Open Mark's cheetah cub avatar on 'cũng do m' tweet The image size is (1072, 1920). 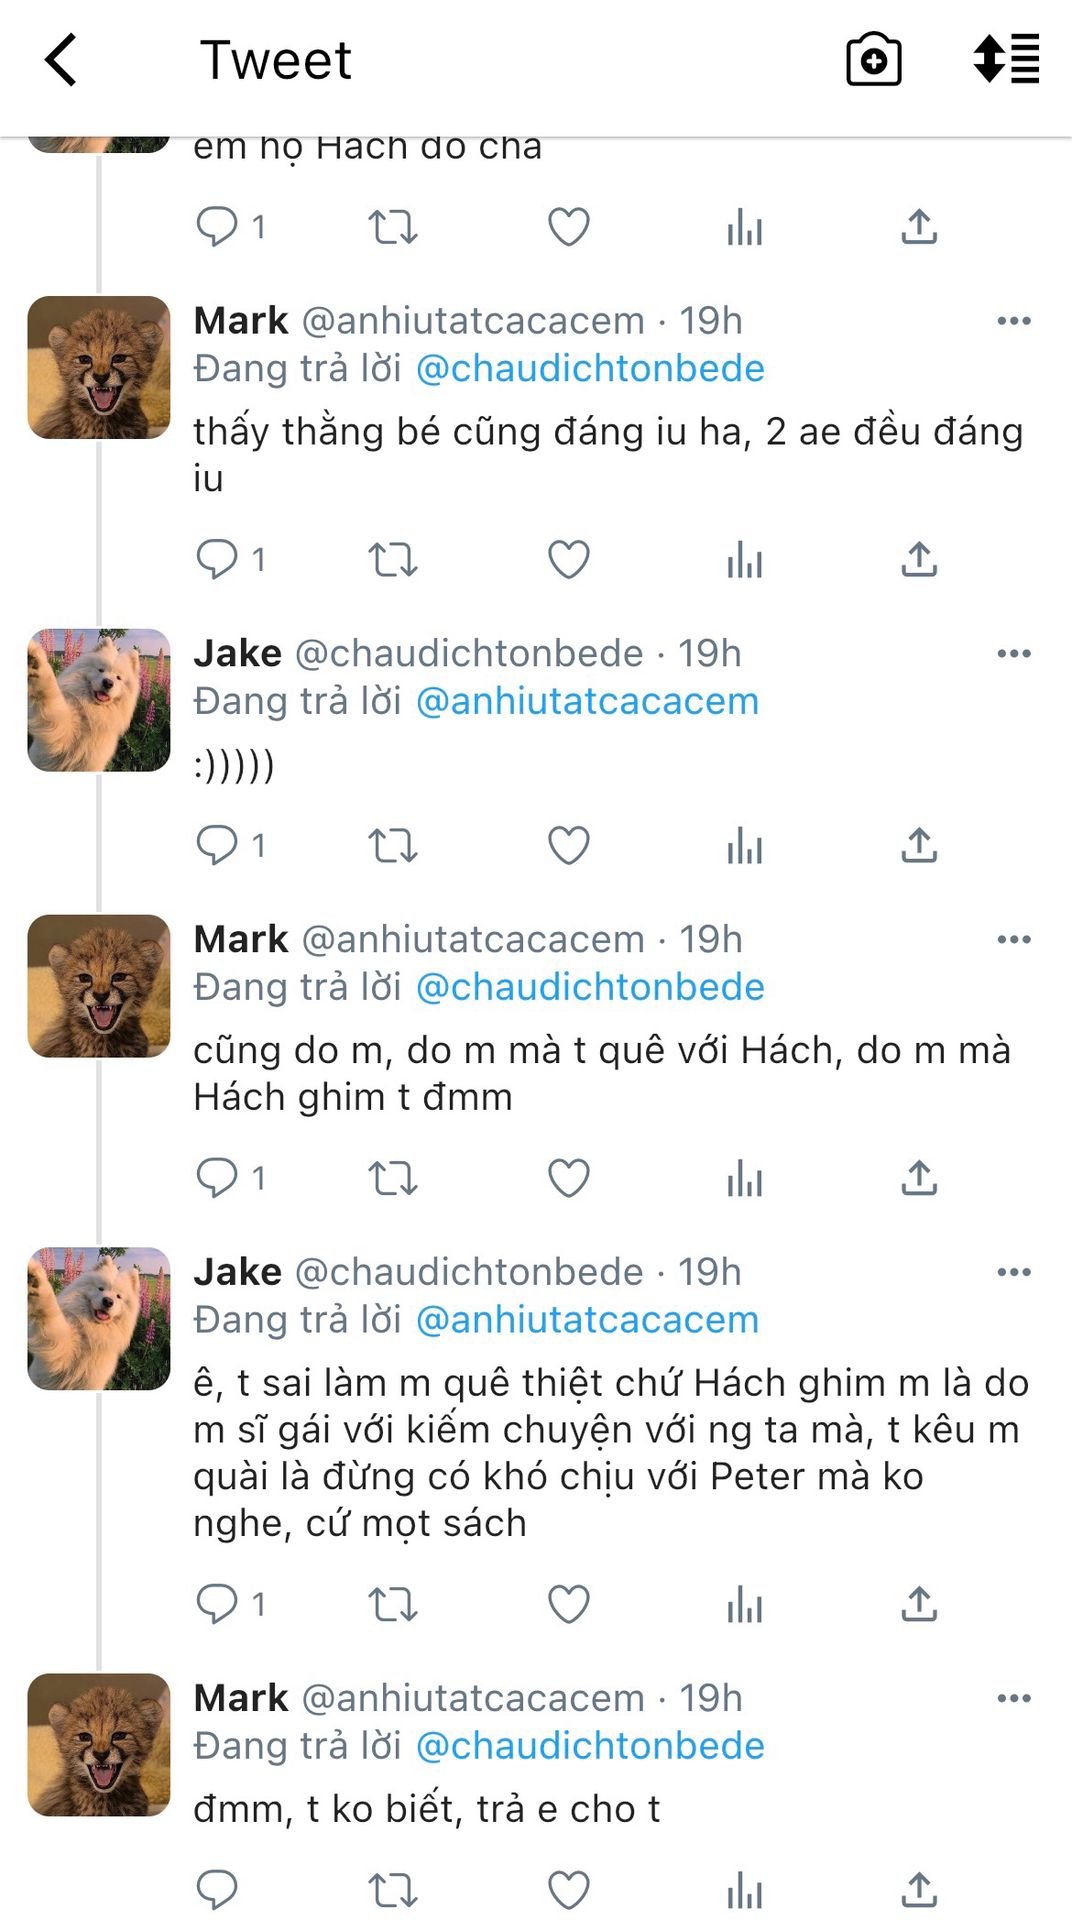point(99,986)
